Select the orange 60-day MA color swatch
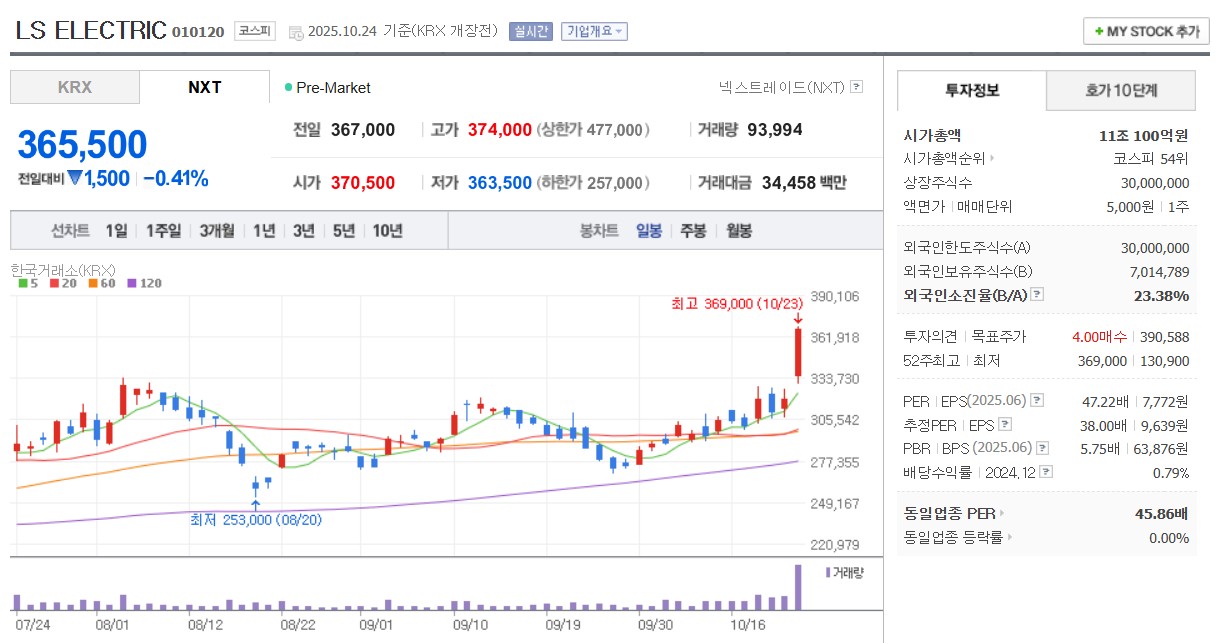The width and height of the screenshot is (1222, 643). (x=92, y=284)
